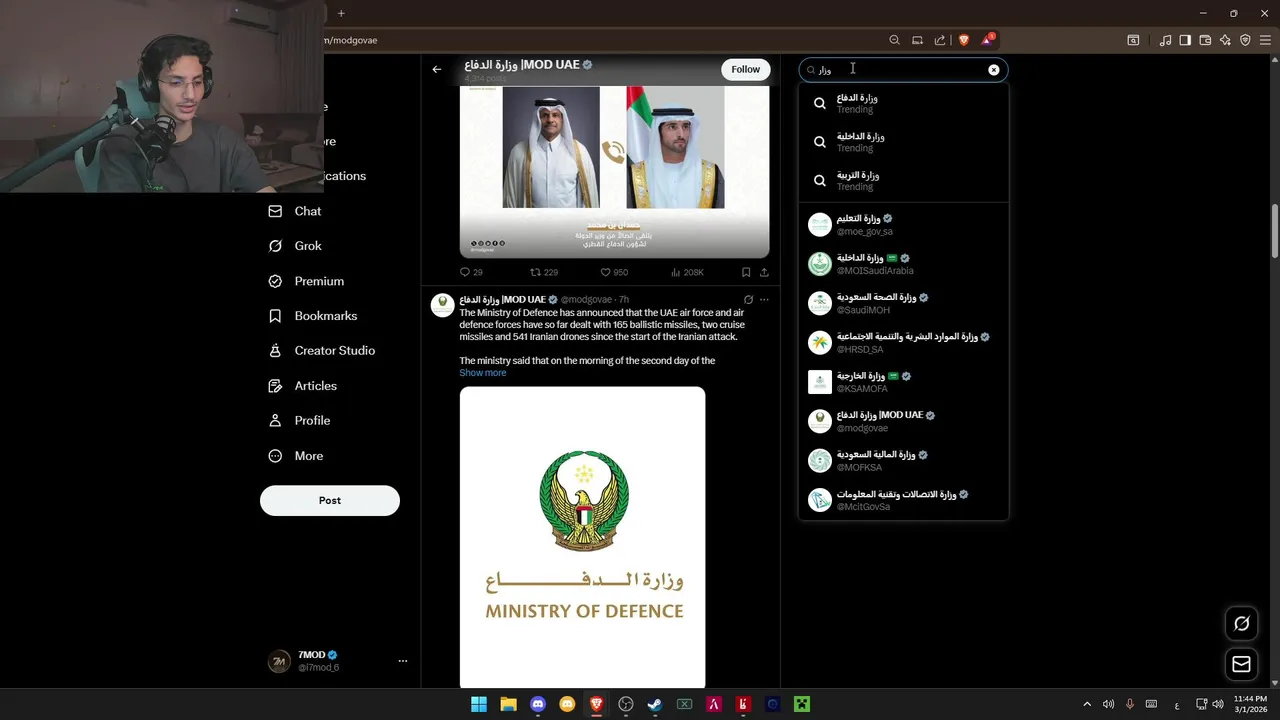
Task: Open the Ministry of Defence image
Action: pos(582,537)
